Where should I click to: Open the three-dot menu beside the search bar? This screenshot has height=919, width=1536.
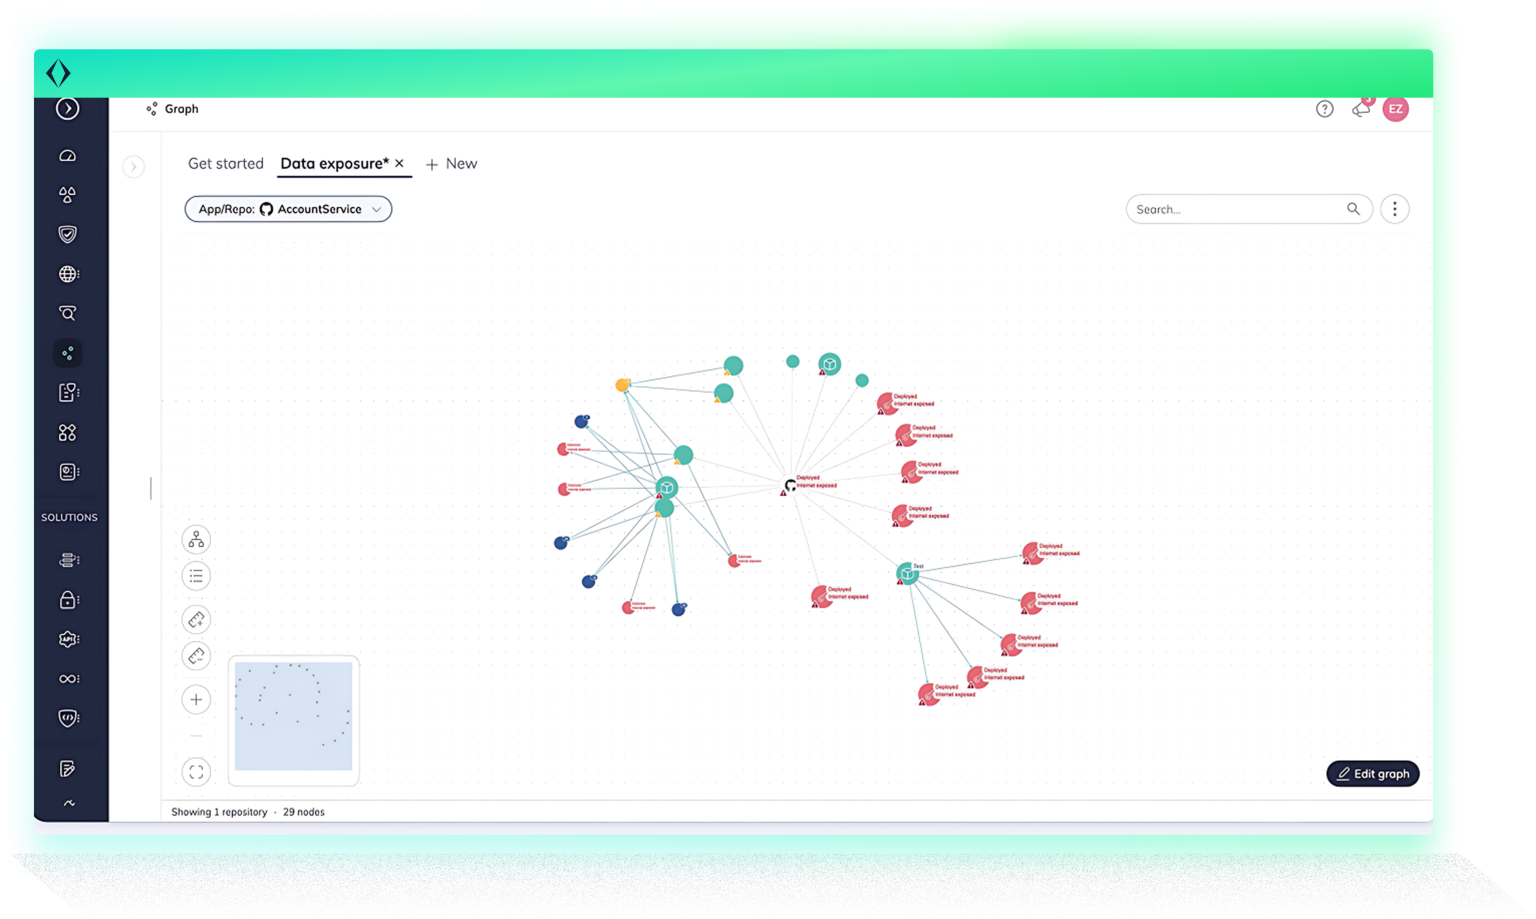(1395, 209)
